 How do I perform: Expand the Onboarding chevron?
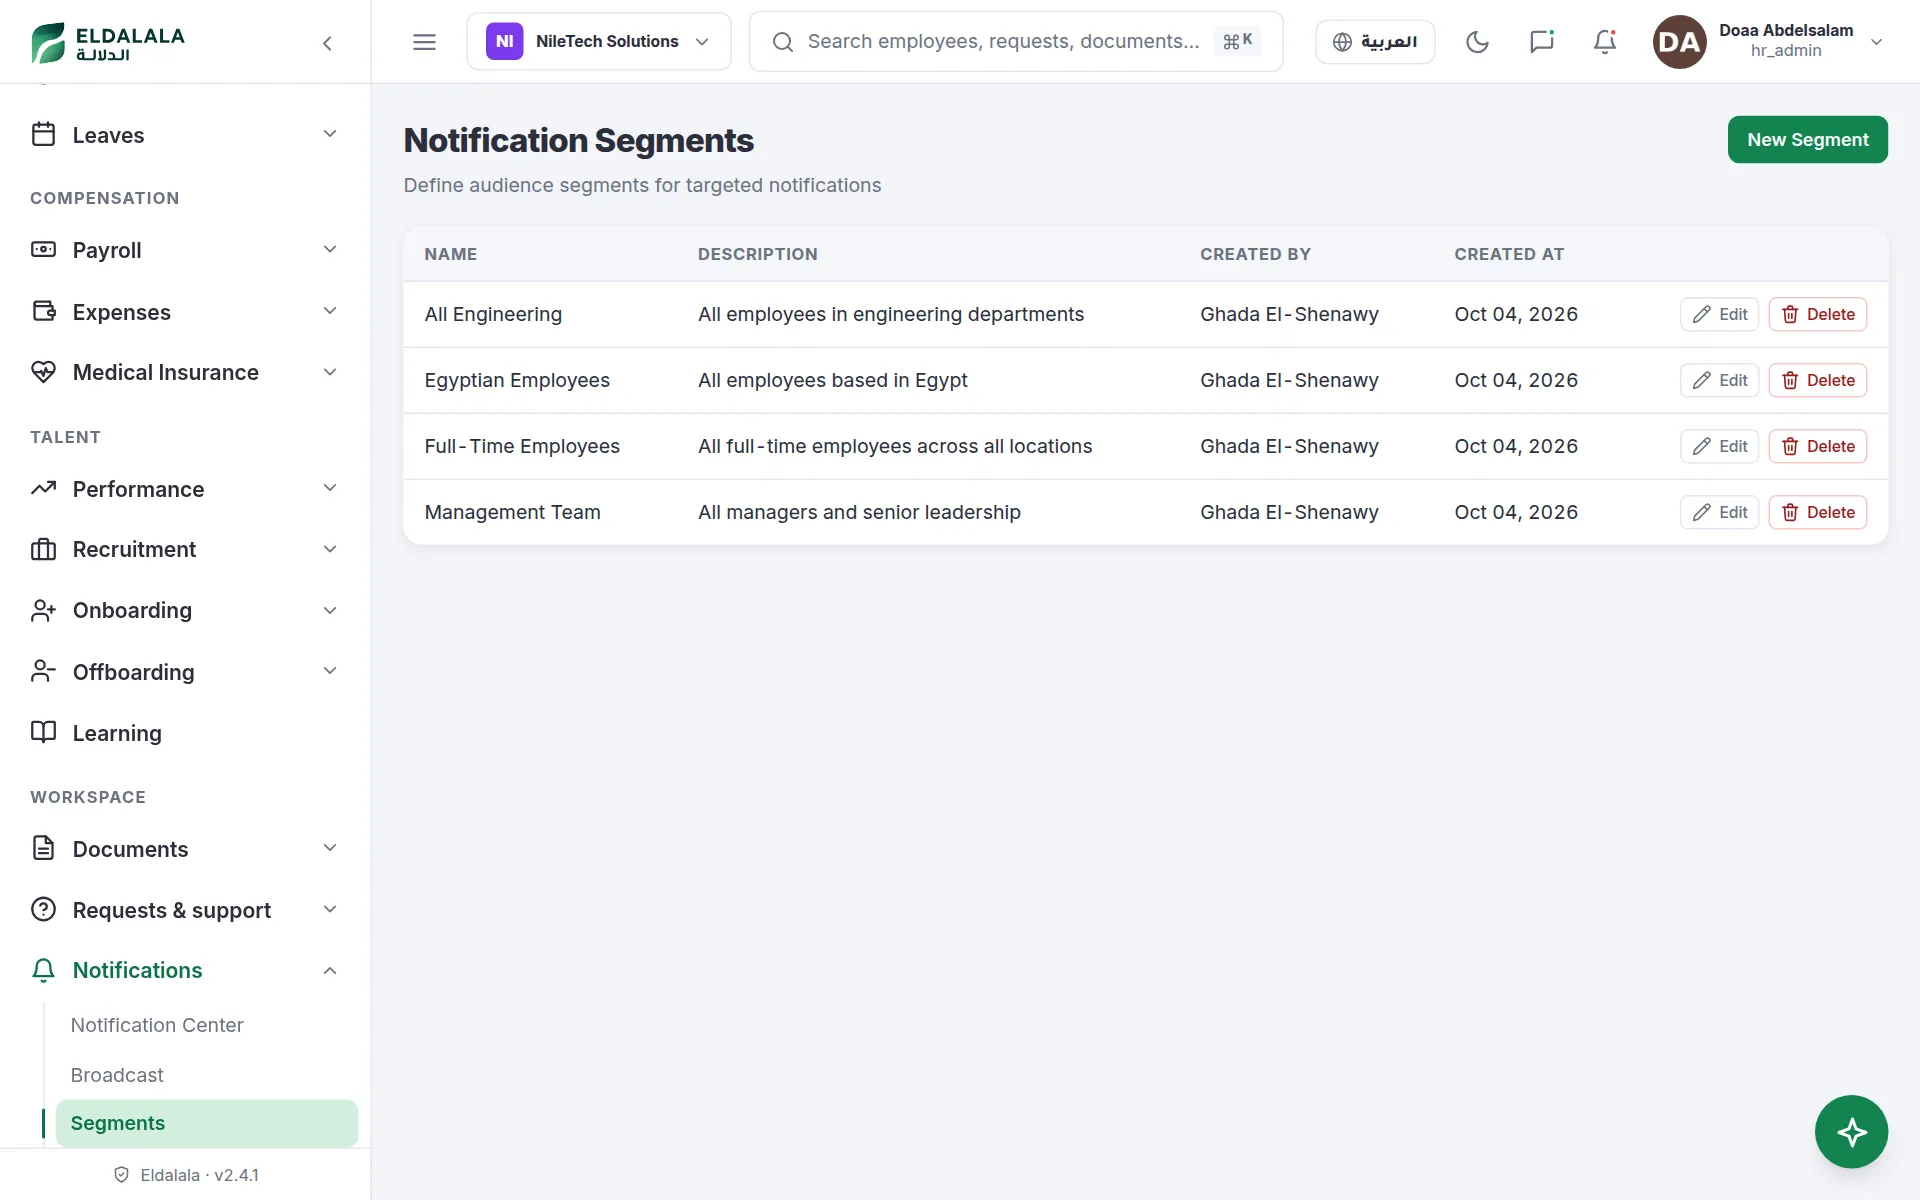pyautogui.click(x=330, y=610)
